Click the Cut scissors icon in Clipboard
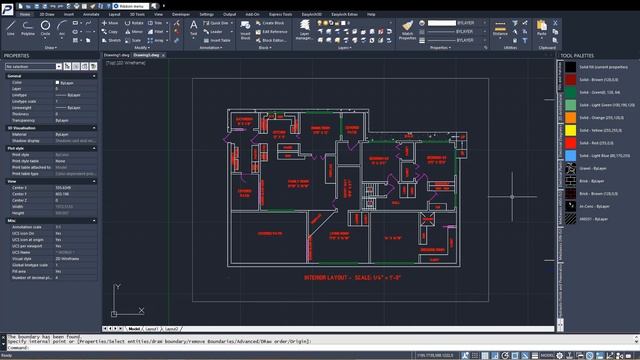This screenshot has width=640, height=360. coord(555,23)
